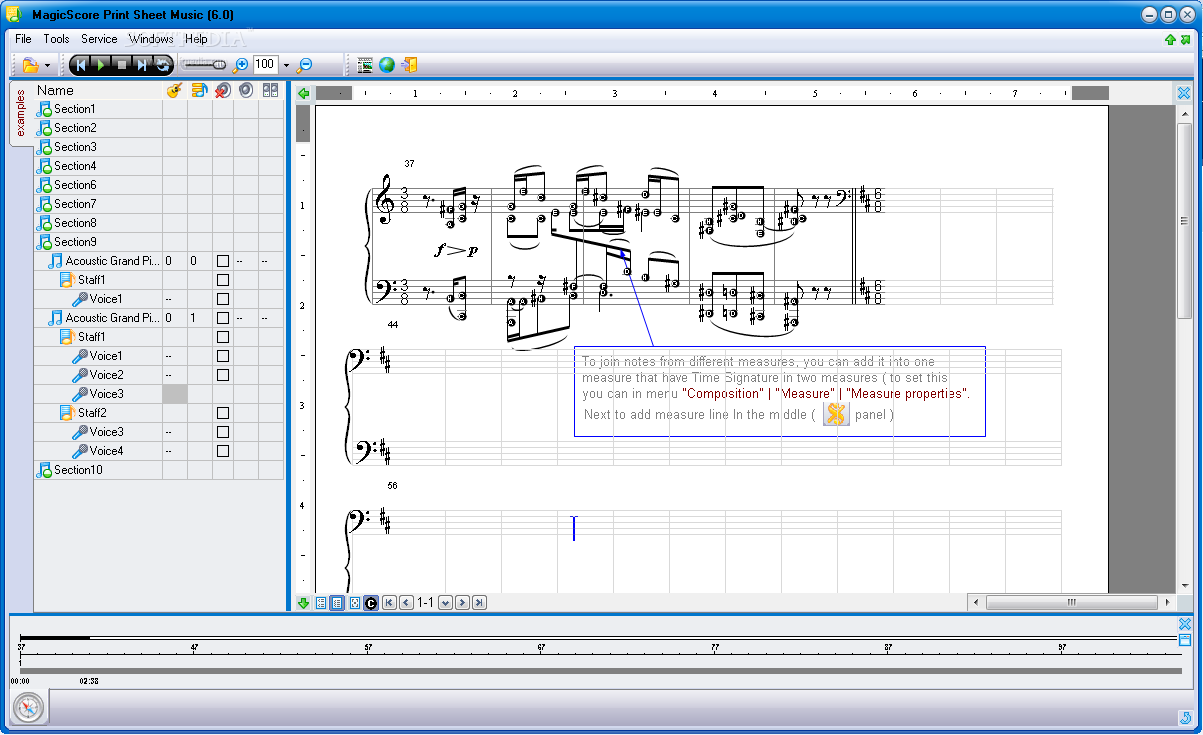Select Section1 in the tree

(x=75, y=109)
